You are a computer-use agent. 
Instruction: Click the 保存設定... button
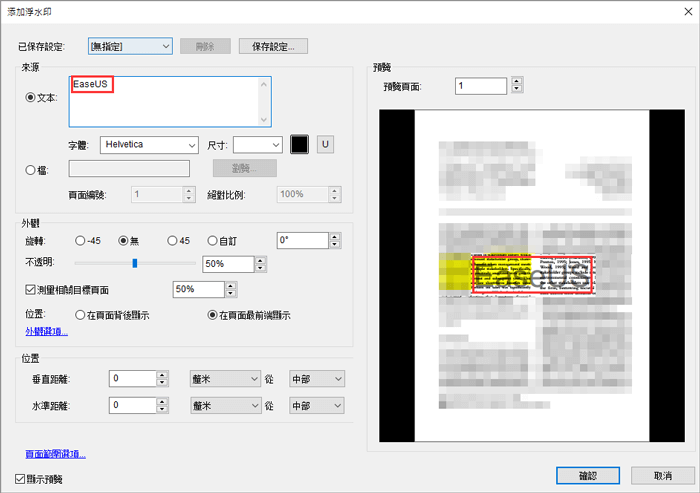[x=273, y=46]
